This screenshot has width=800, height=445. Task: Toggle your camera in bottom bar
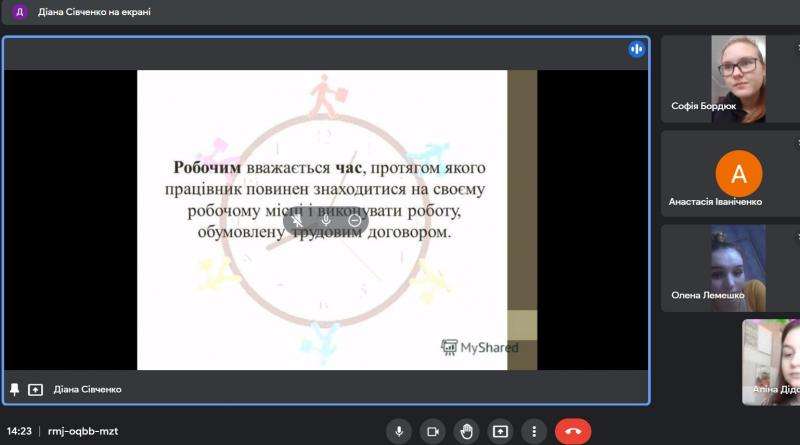[x=433, y=431]
